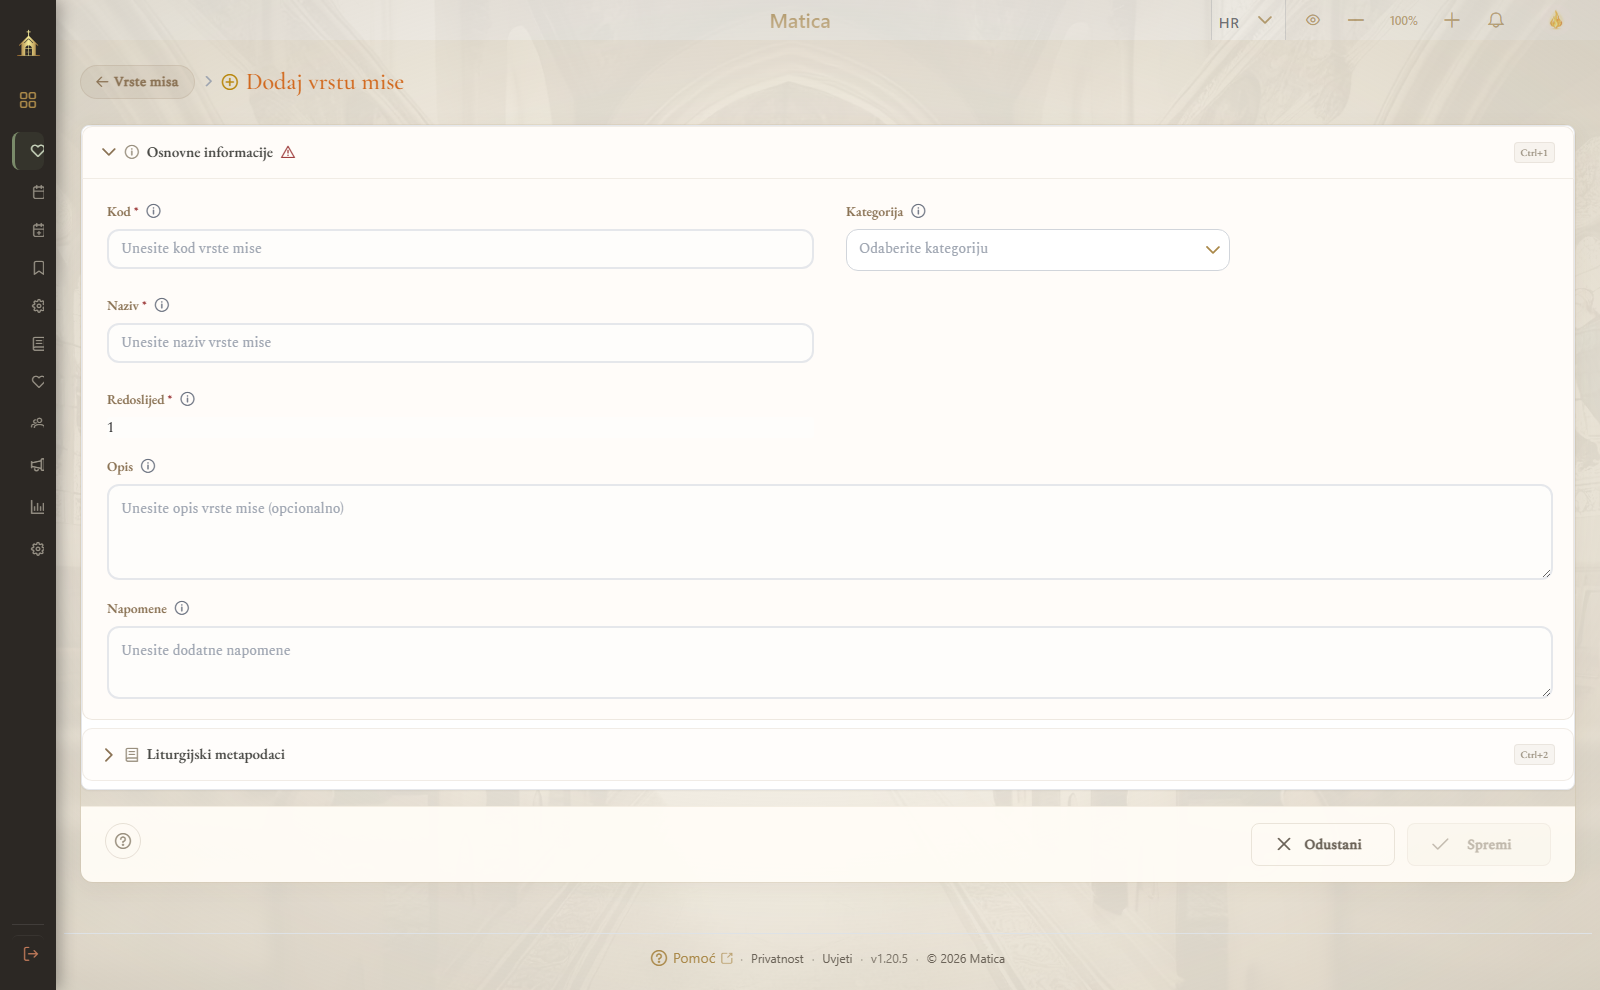Open the dashboard grid icon in sidebar
The height and width of the screenshot is (990, 1600).
pos(28,100)
